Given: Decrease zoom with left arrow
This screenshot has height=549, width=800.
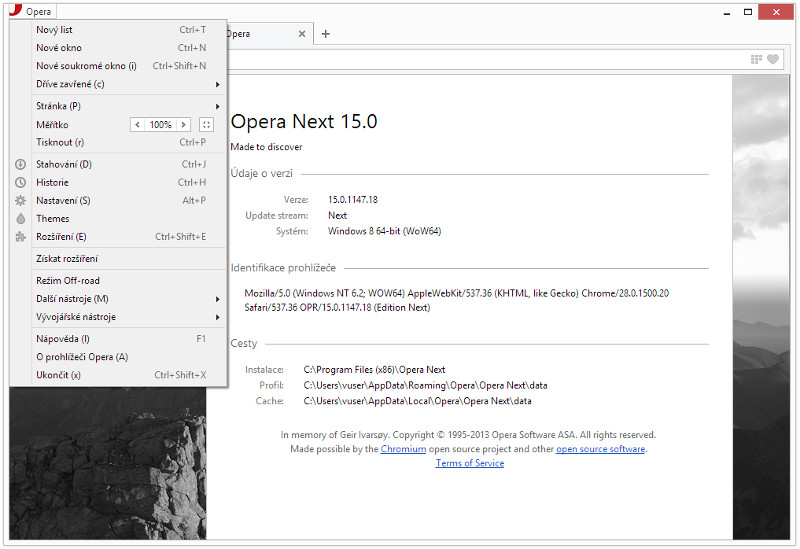Looking at the screenshot, I should click(x=137, y=124).
